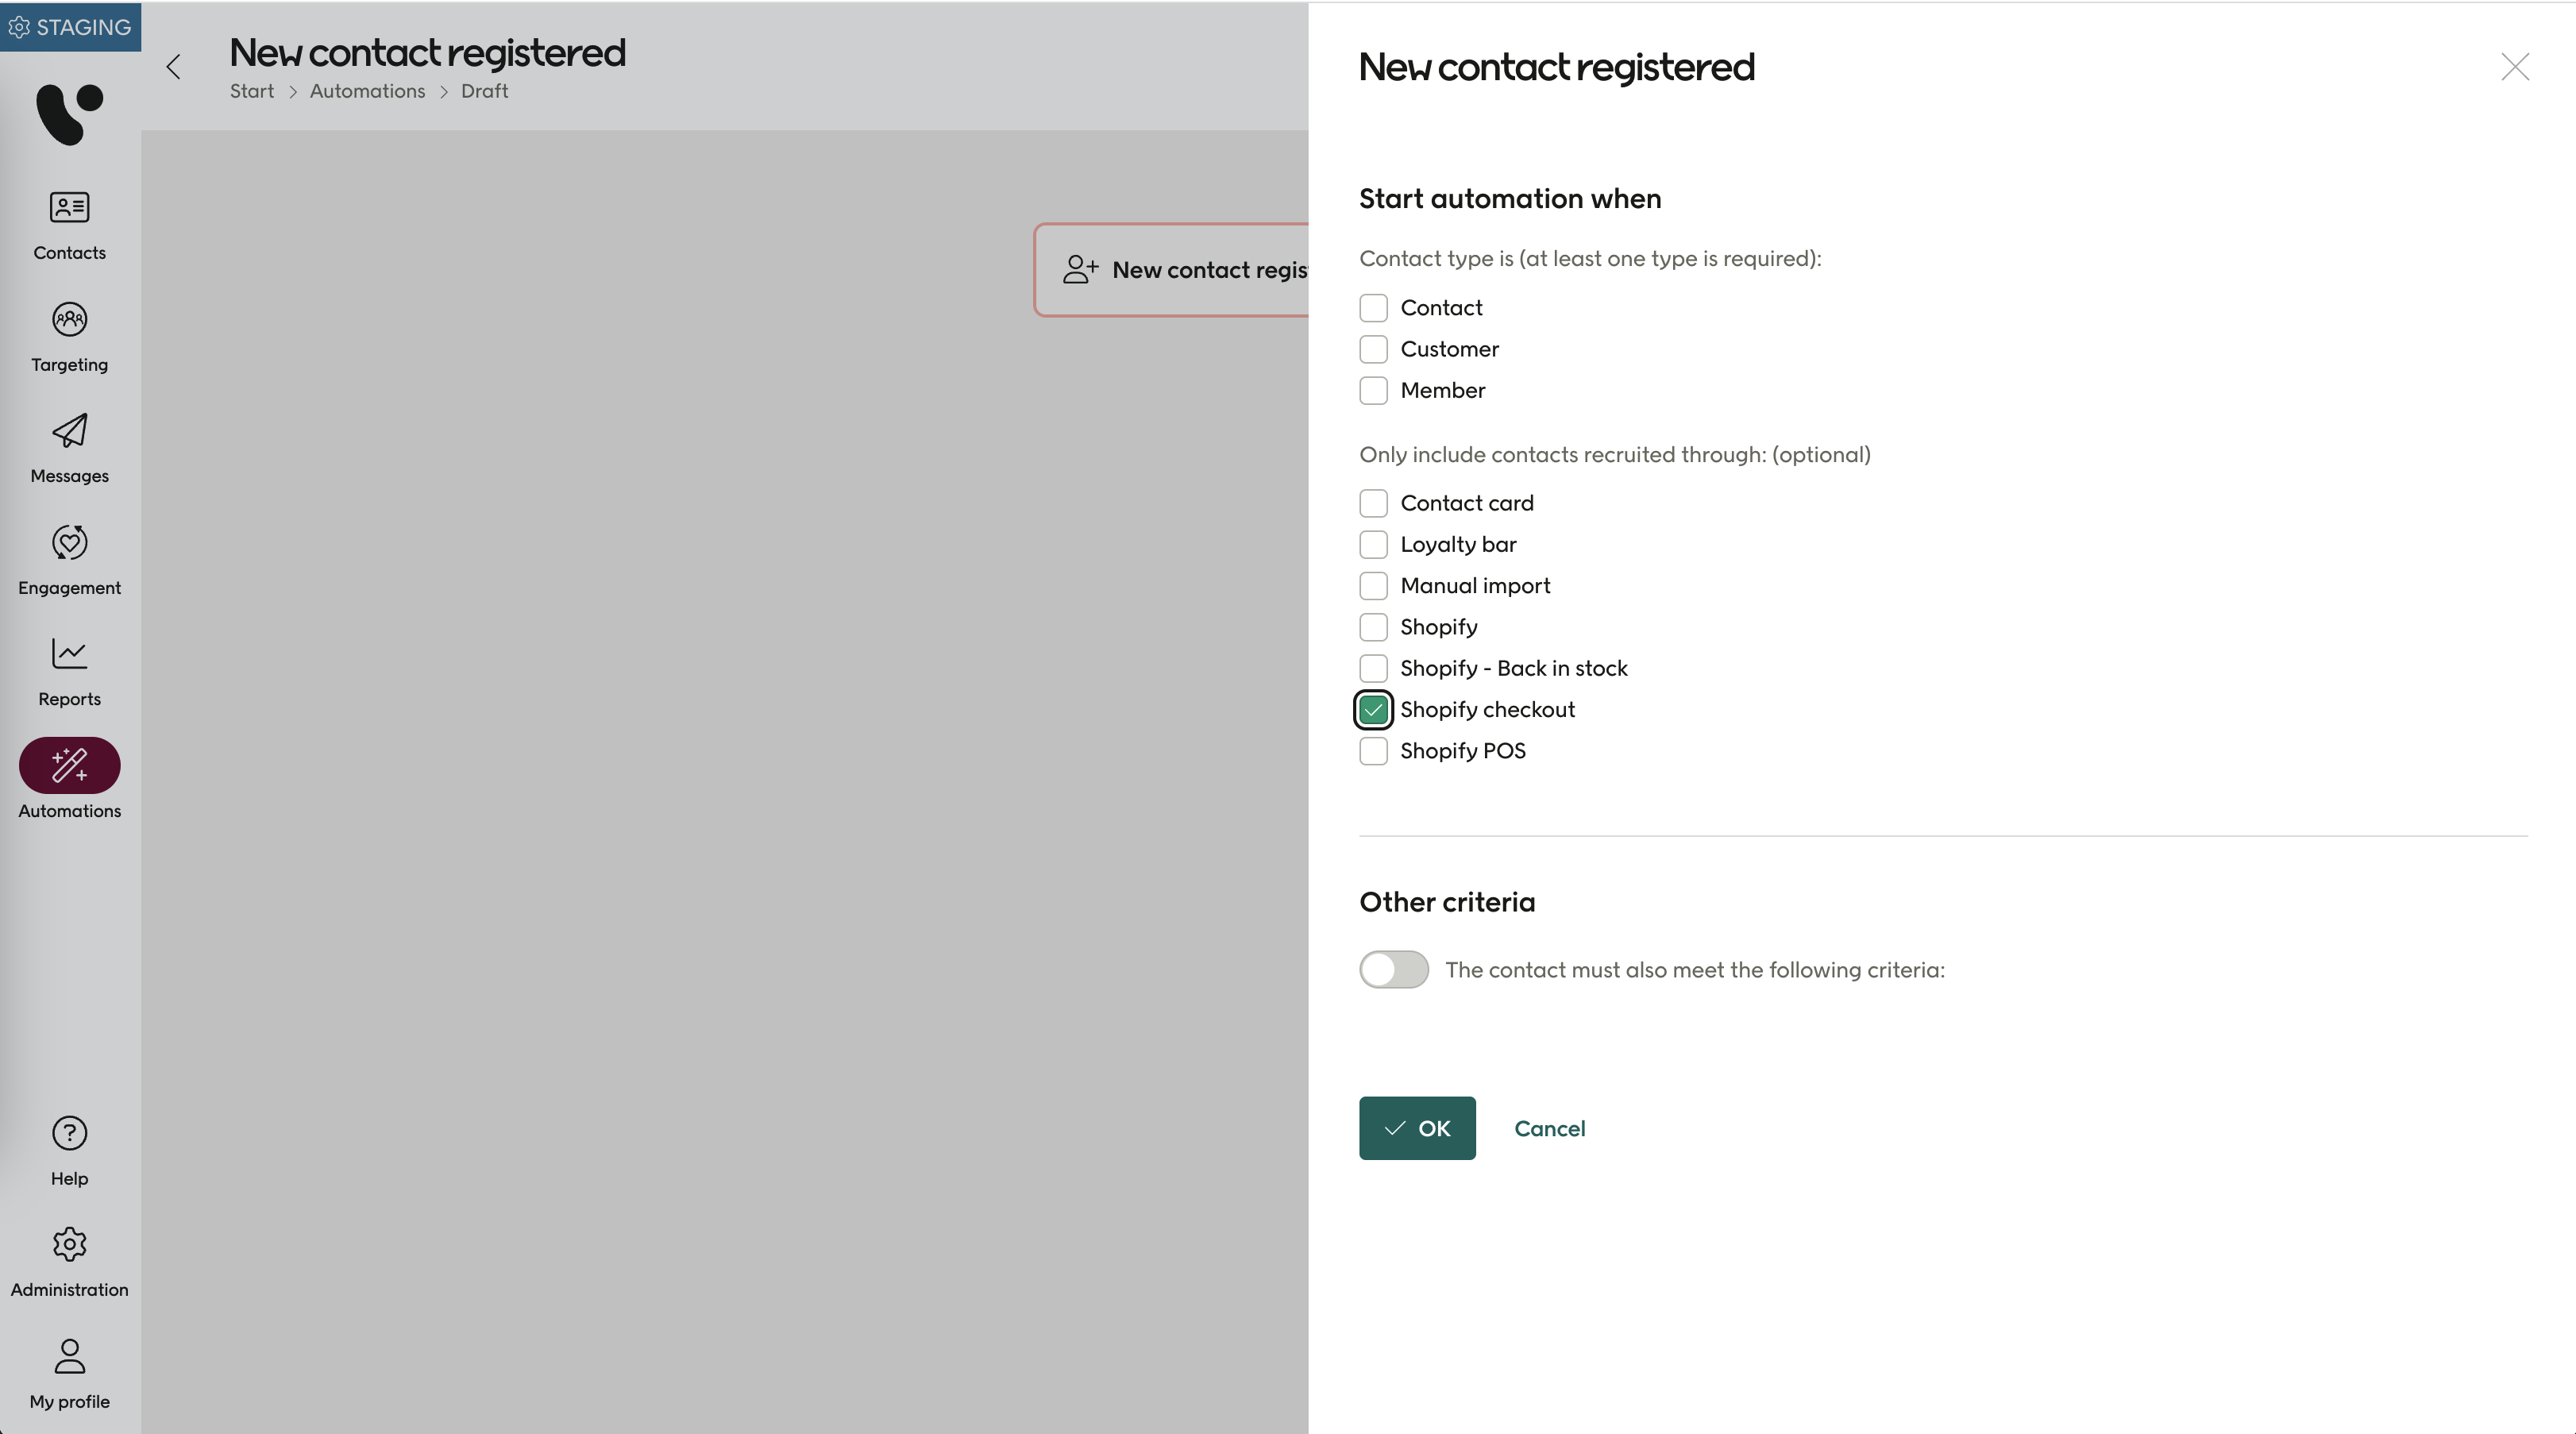Click the STAGING gear badge

[x=70, y=27]
